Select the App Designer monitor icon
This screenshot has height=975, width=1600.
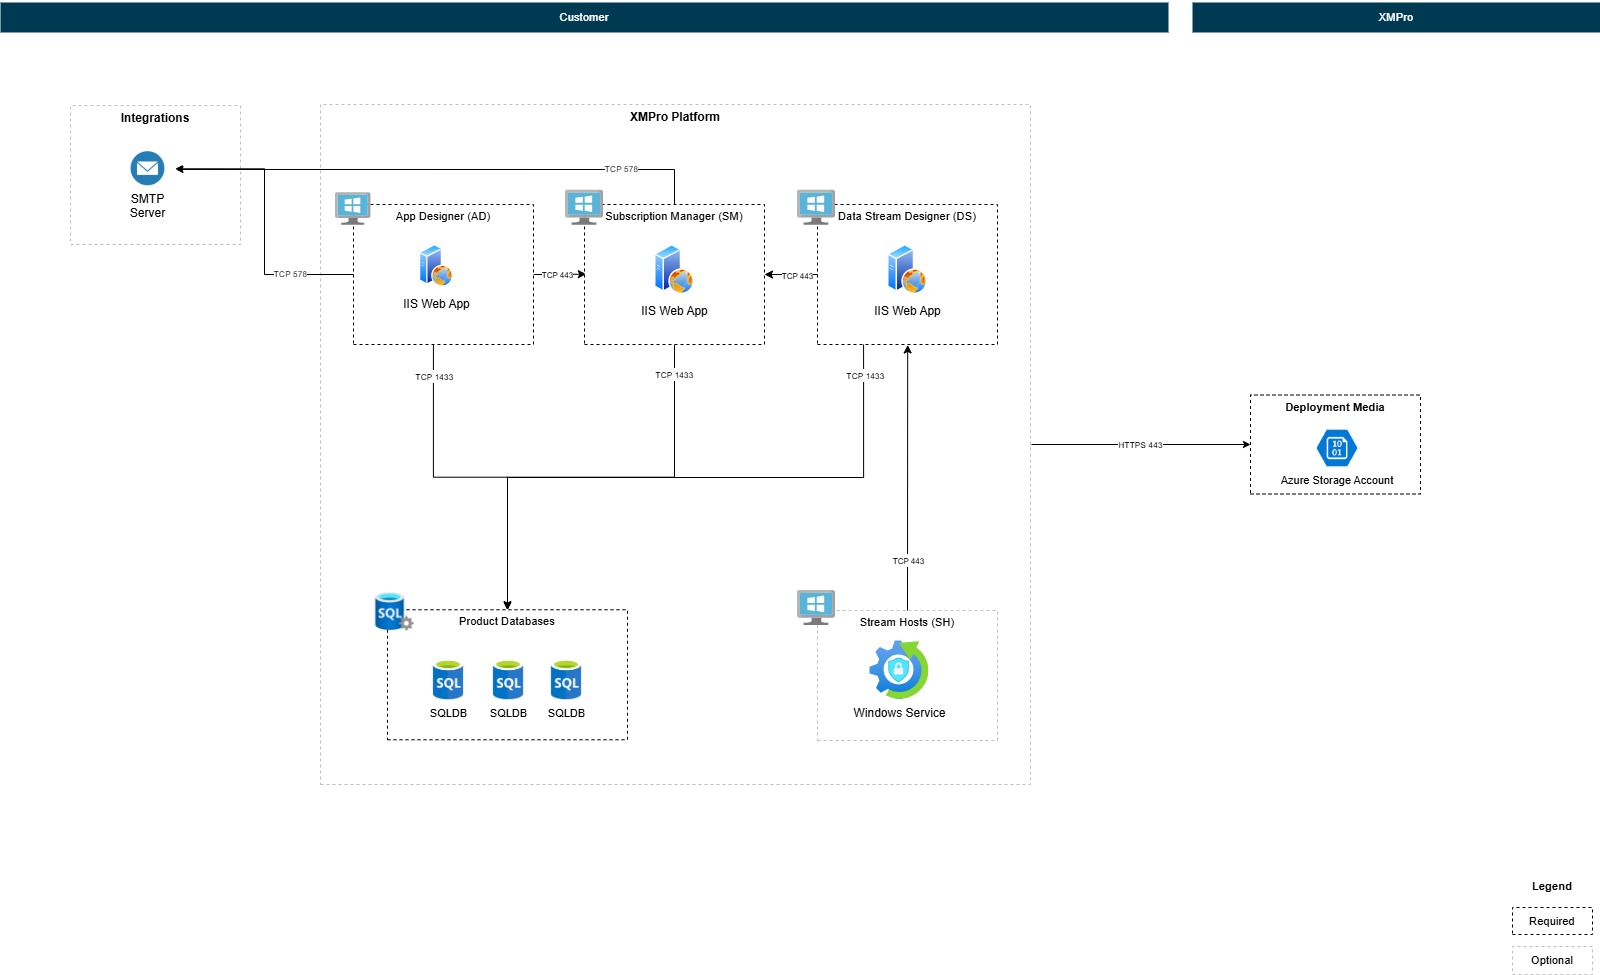pos(353,205)
